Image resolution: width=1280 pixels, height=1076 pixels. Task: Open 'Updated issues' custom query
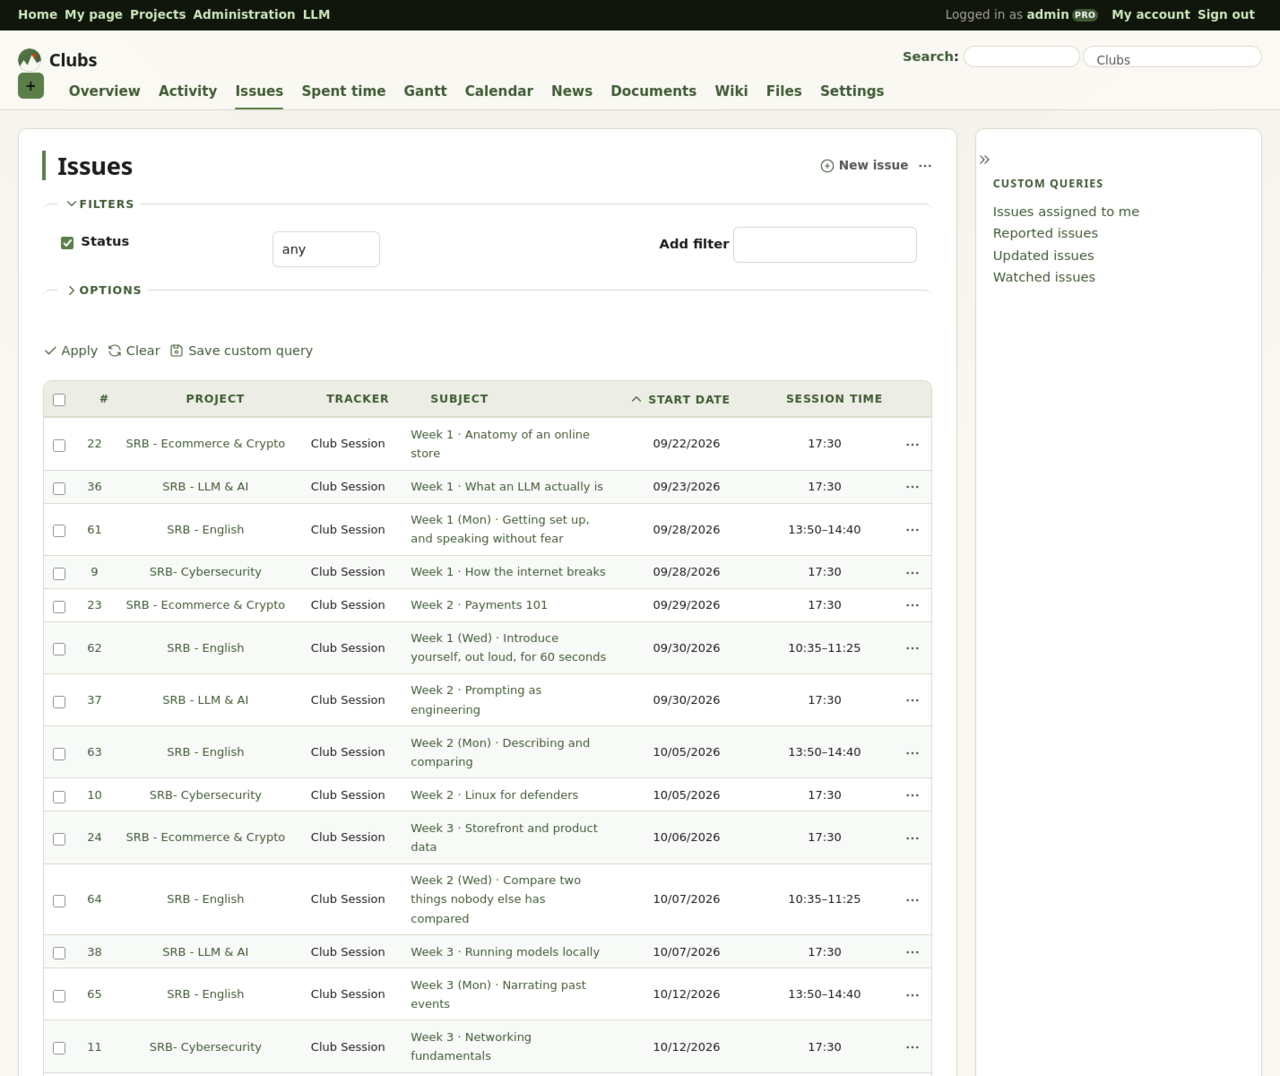[1043, 255]
